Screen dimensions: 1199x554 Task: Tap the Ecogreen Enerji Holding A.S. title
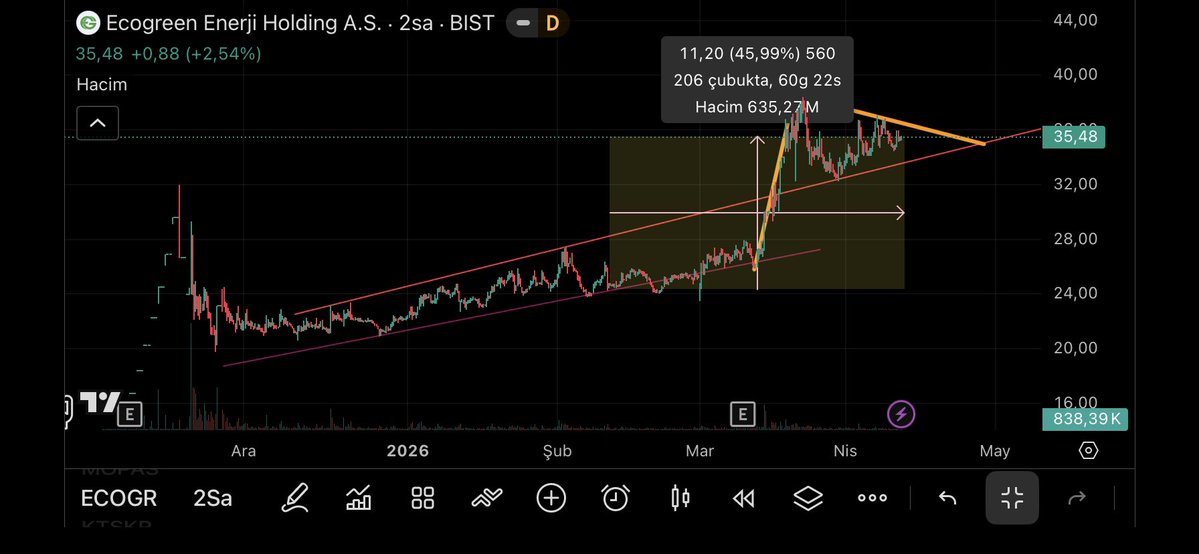coord(243,24)
